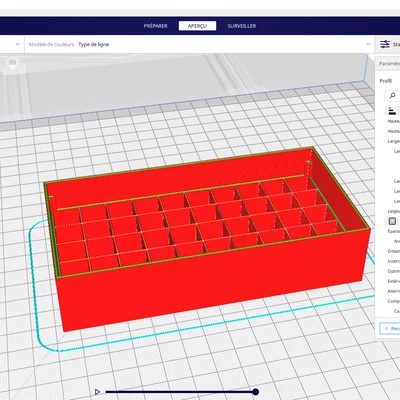Expand the layer-height quality category icon

[392, 111]
